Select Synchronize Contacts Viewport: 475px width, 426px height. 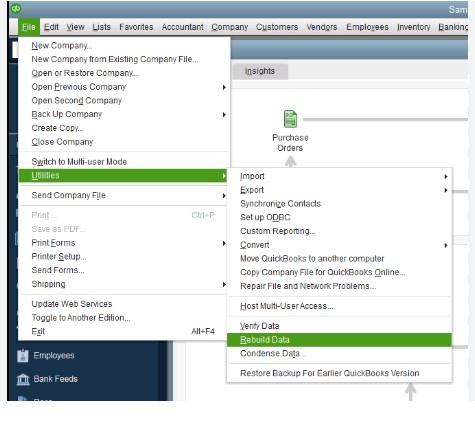pyautogui.click(x=339, y=204)
